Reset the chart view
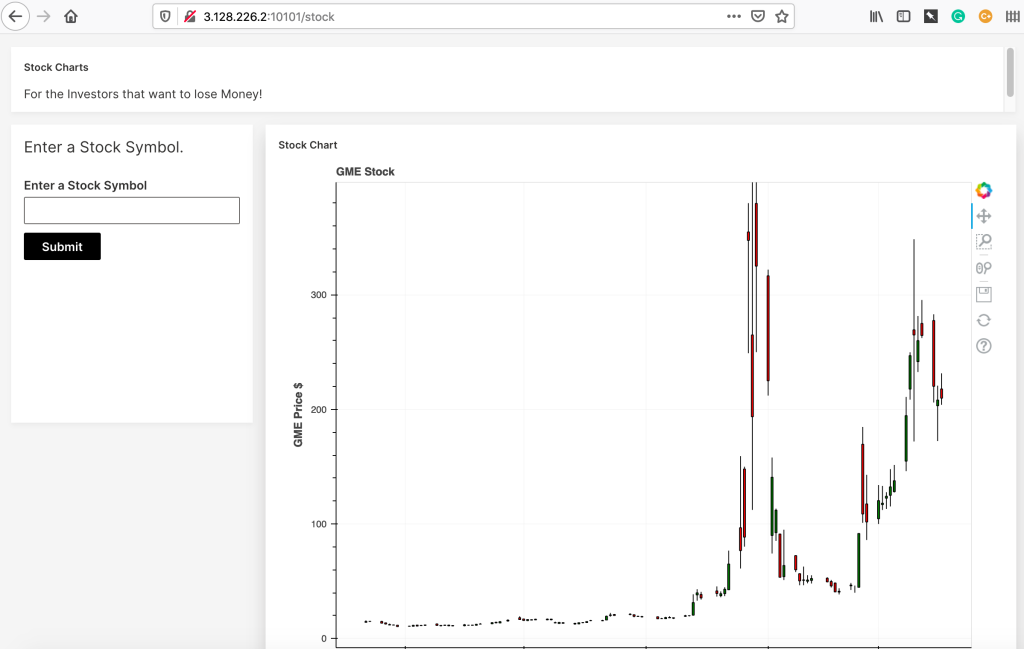The height and width of the screenshot is (649, 1024). coord(983,320)
